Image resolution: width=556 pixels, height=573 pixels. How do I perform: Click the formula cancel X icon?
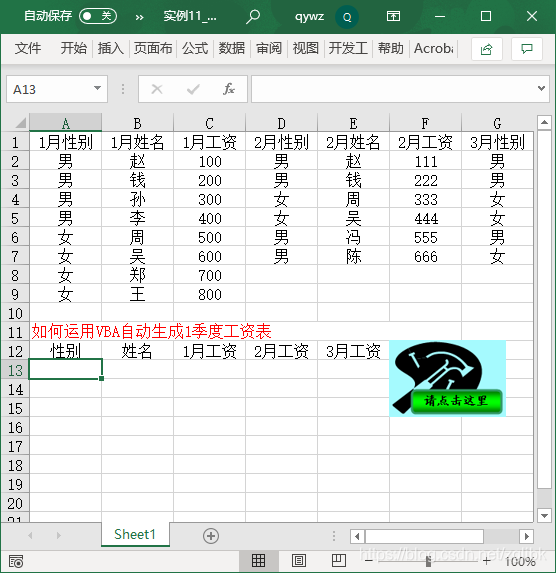click(x=157, y=89)
